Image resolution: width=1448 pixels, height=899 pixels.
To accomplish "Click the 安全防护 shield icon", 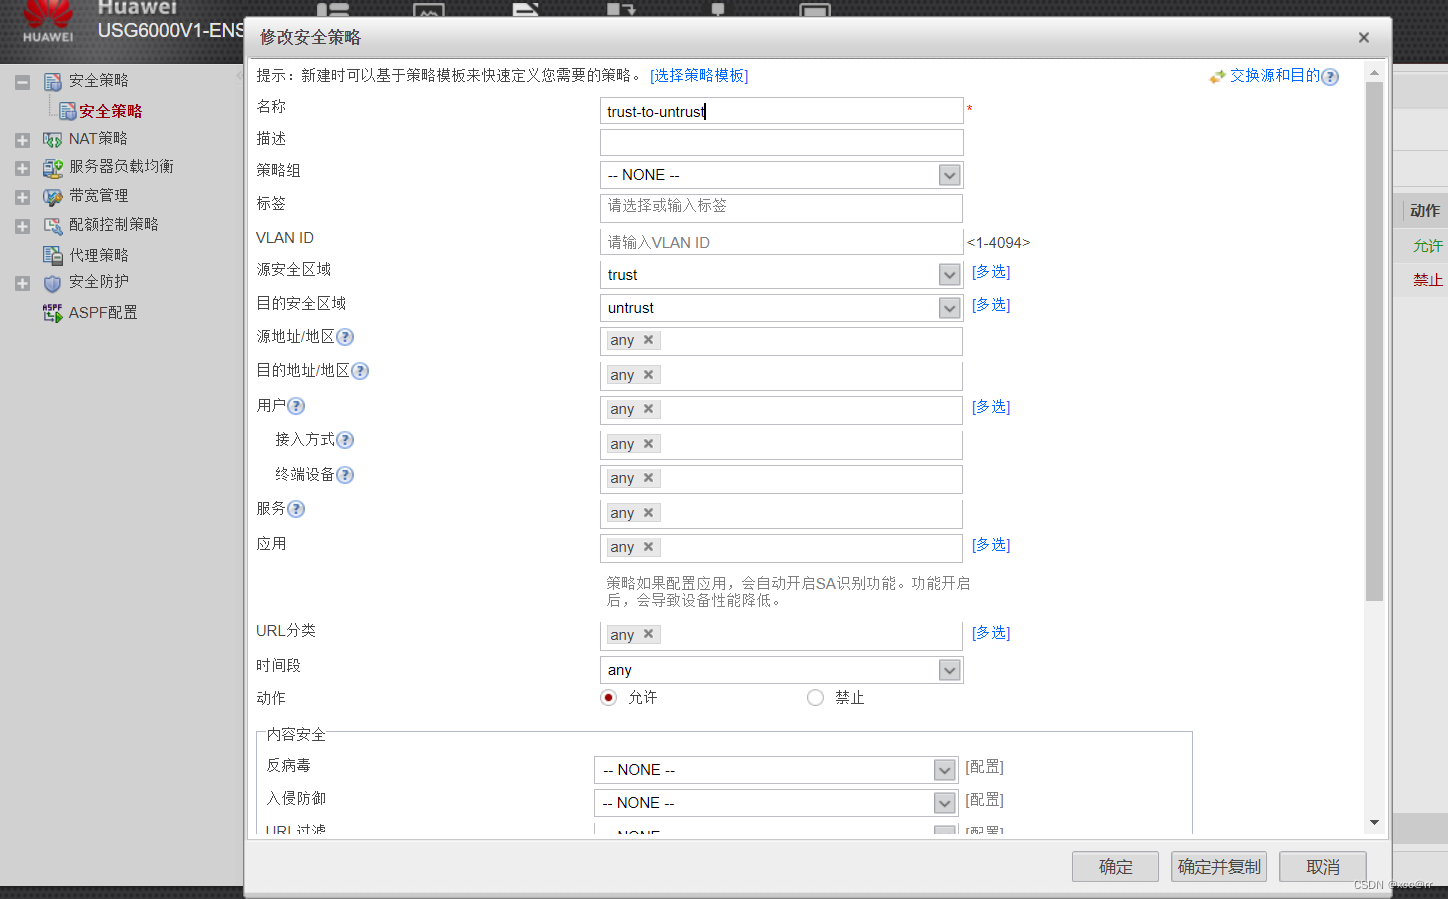I will pyautogui.click(x=53, y=283).
